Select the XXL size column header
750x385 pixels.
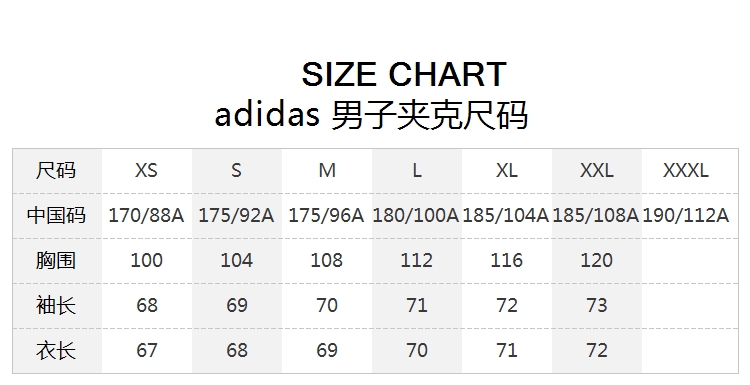[x=596, y=170]
